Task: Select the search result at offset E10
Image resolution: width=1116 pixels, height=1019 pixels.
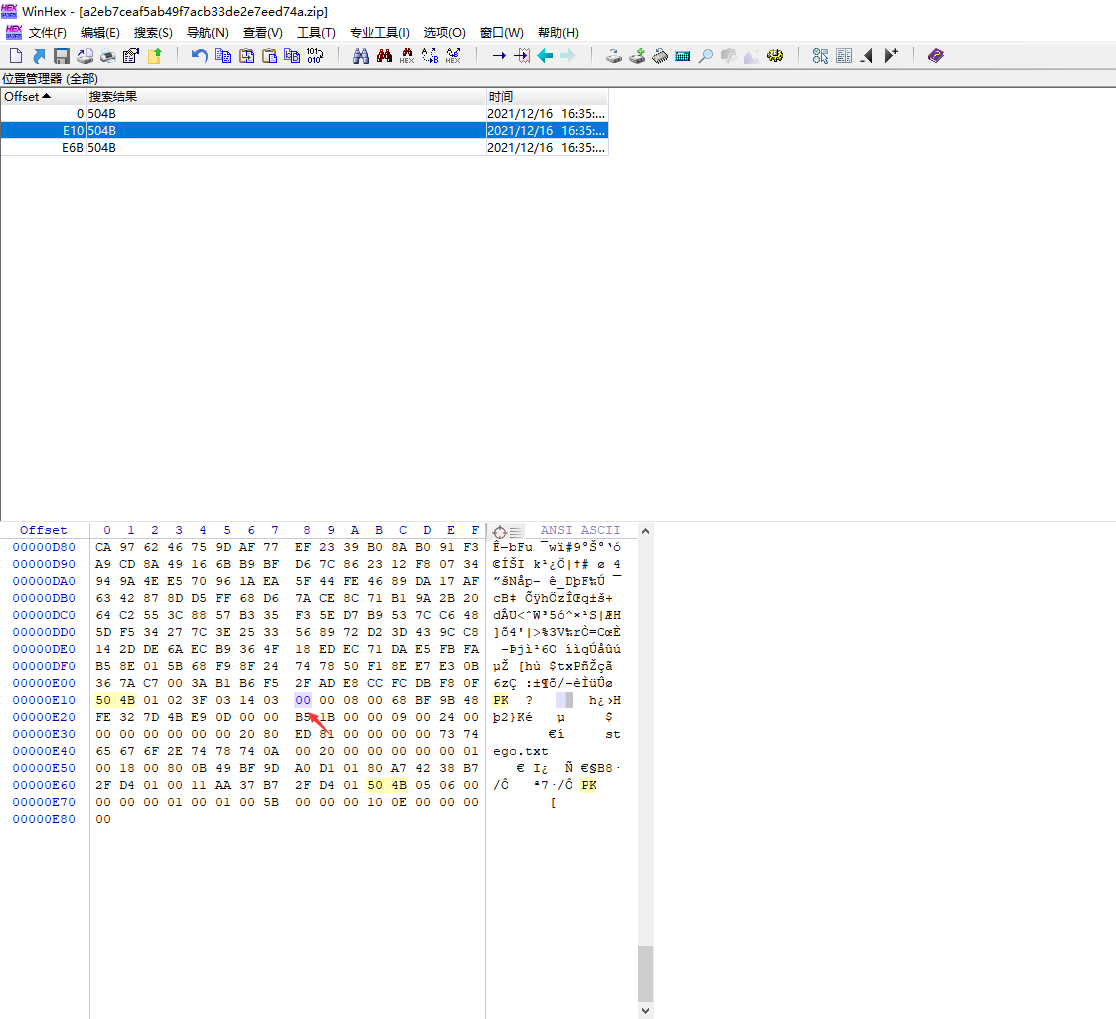Action: coord(304,131)
